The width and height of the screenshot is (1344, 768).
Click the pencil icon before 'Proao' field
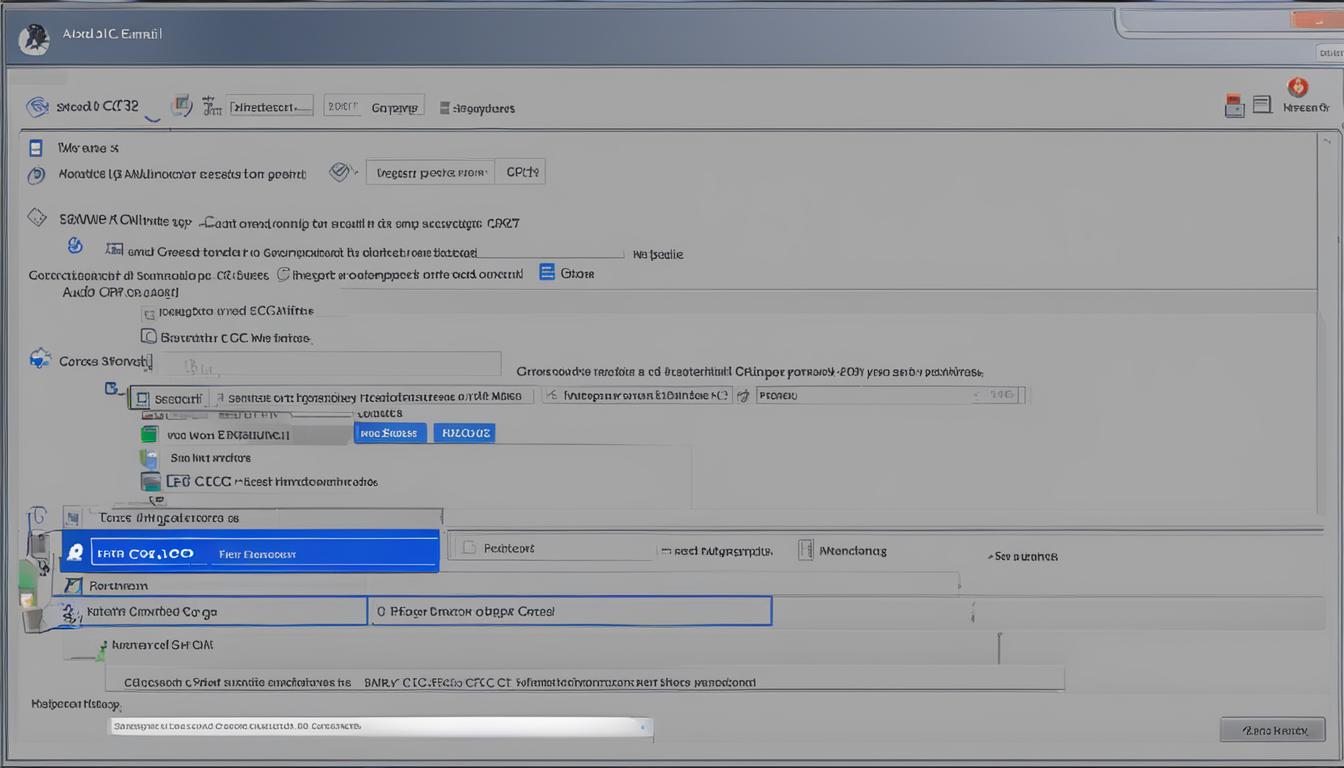click(x=743, y=396)
